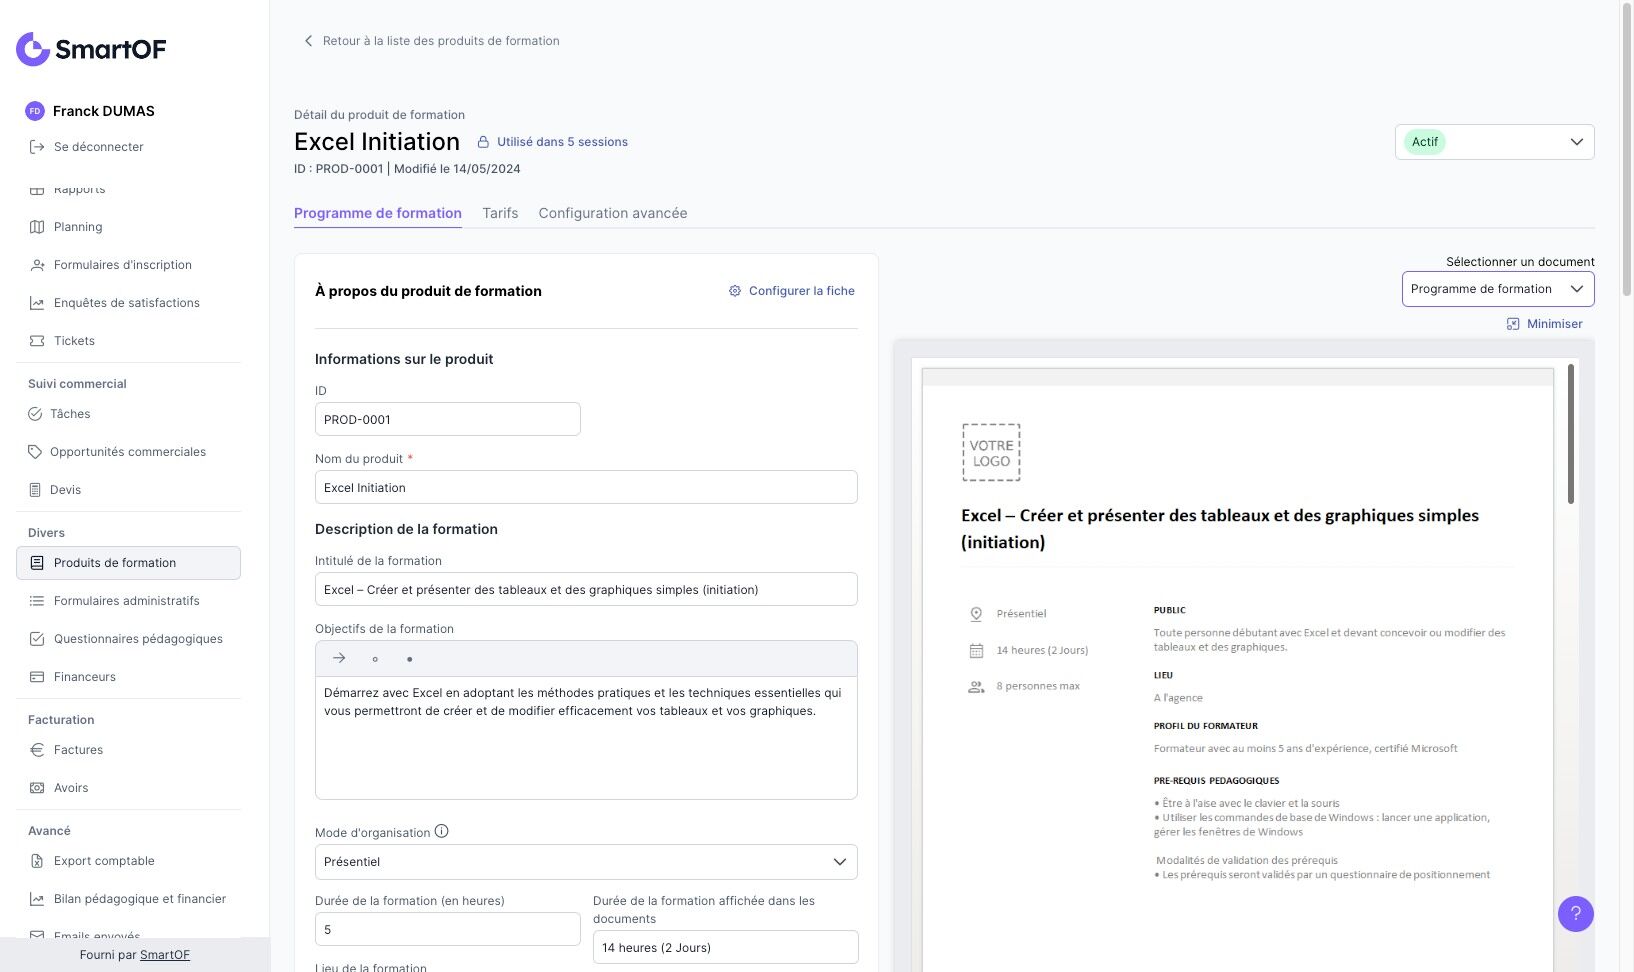This screenshot has height=972, width=1634.
Task: Open the Sélectionner un document dropdown
Action: (x=1498, y=289)
